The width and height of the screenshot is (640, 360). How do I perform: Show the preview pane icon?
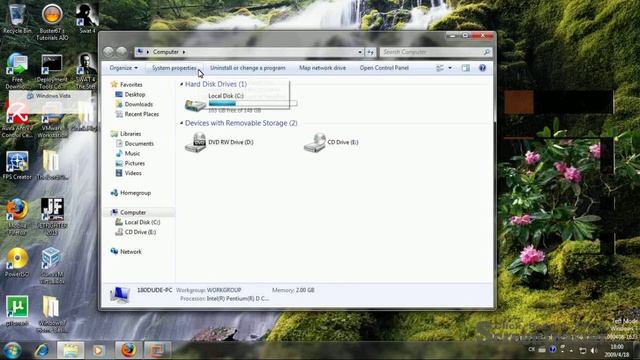point(466,68)
